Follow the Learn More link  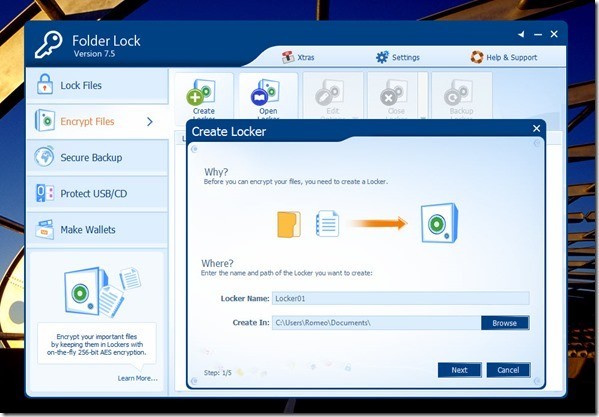[138, 378]
